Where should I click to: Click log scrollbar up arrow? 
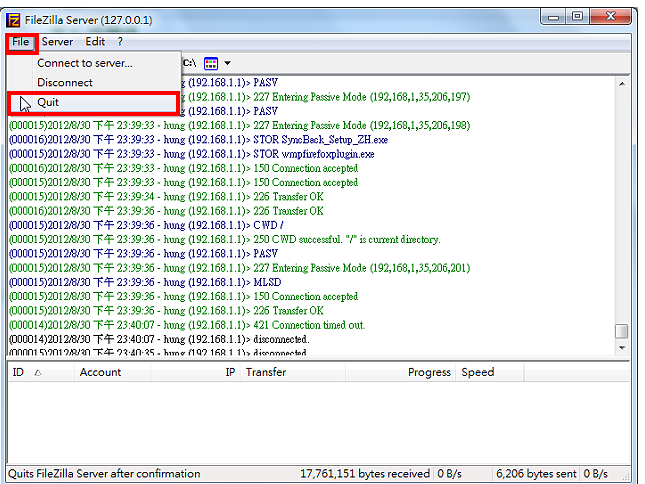coord(622,84)
